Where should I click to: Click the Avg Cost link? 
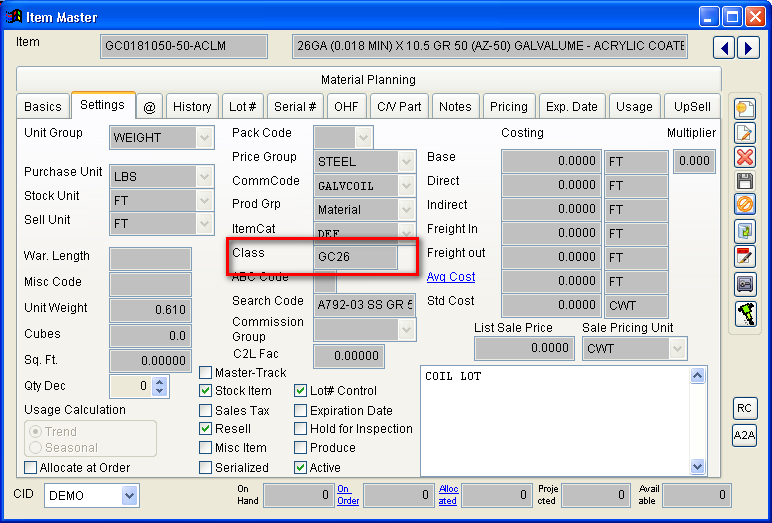pos(451,277)
